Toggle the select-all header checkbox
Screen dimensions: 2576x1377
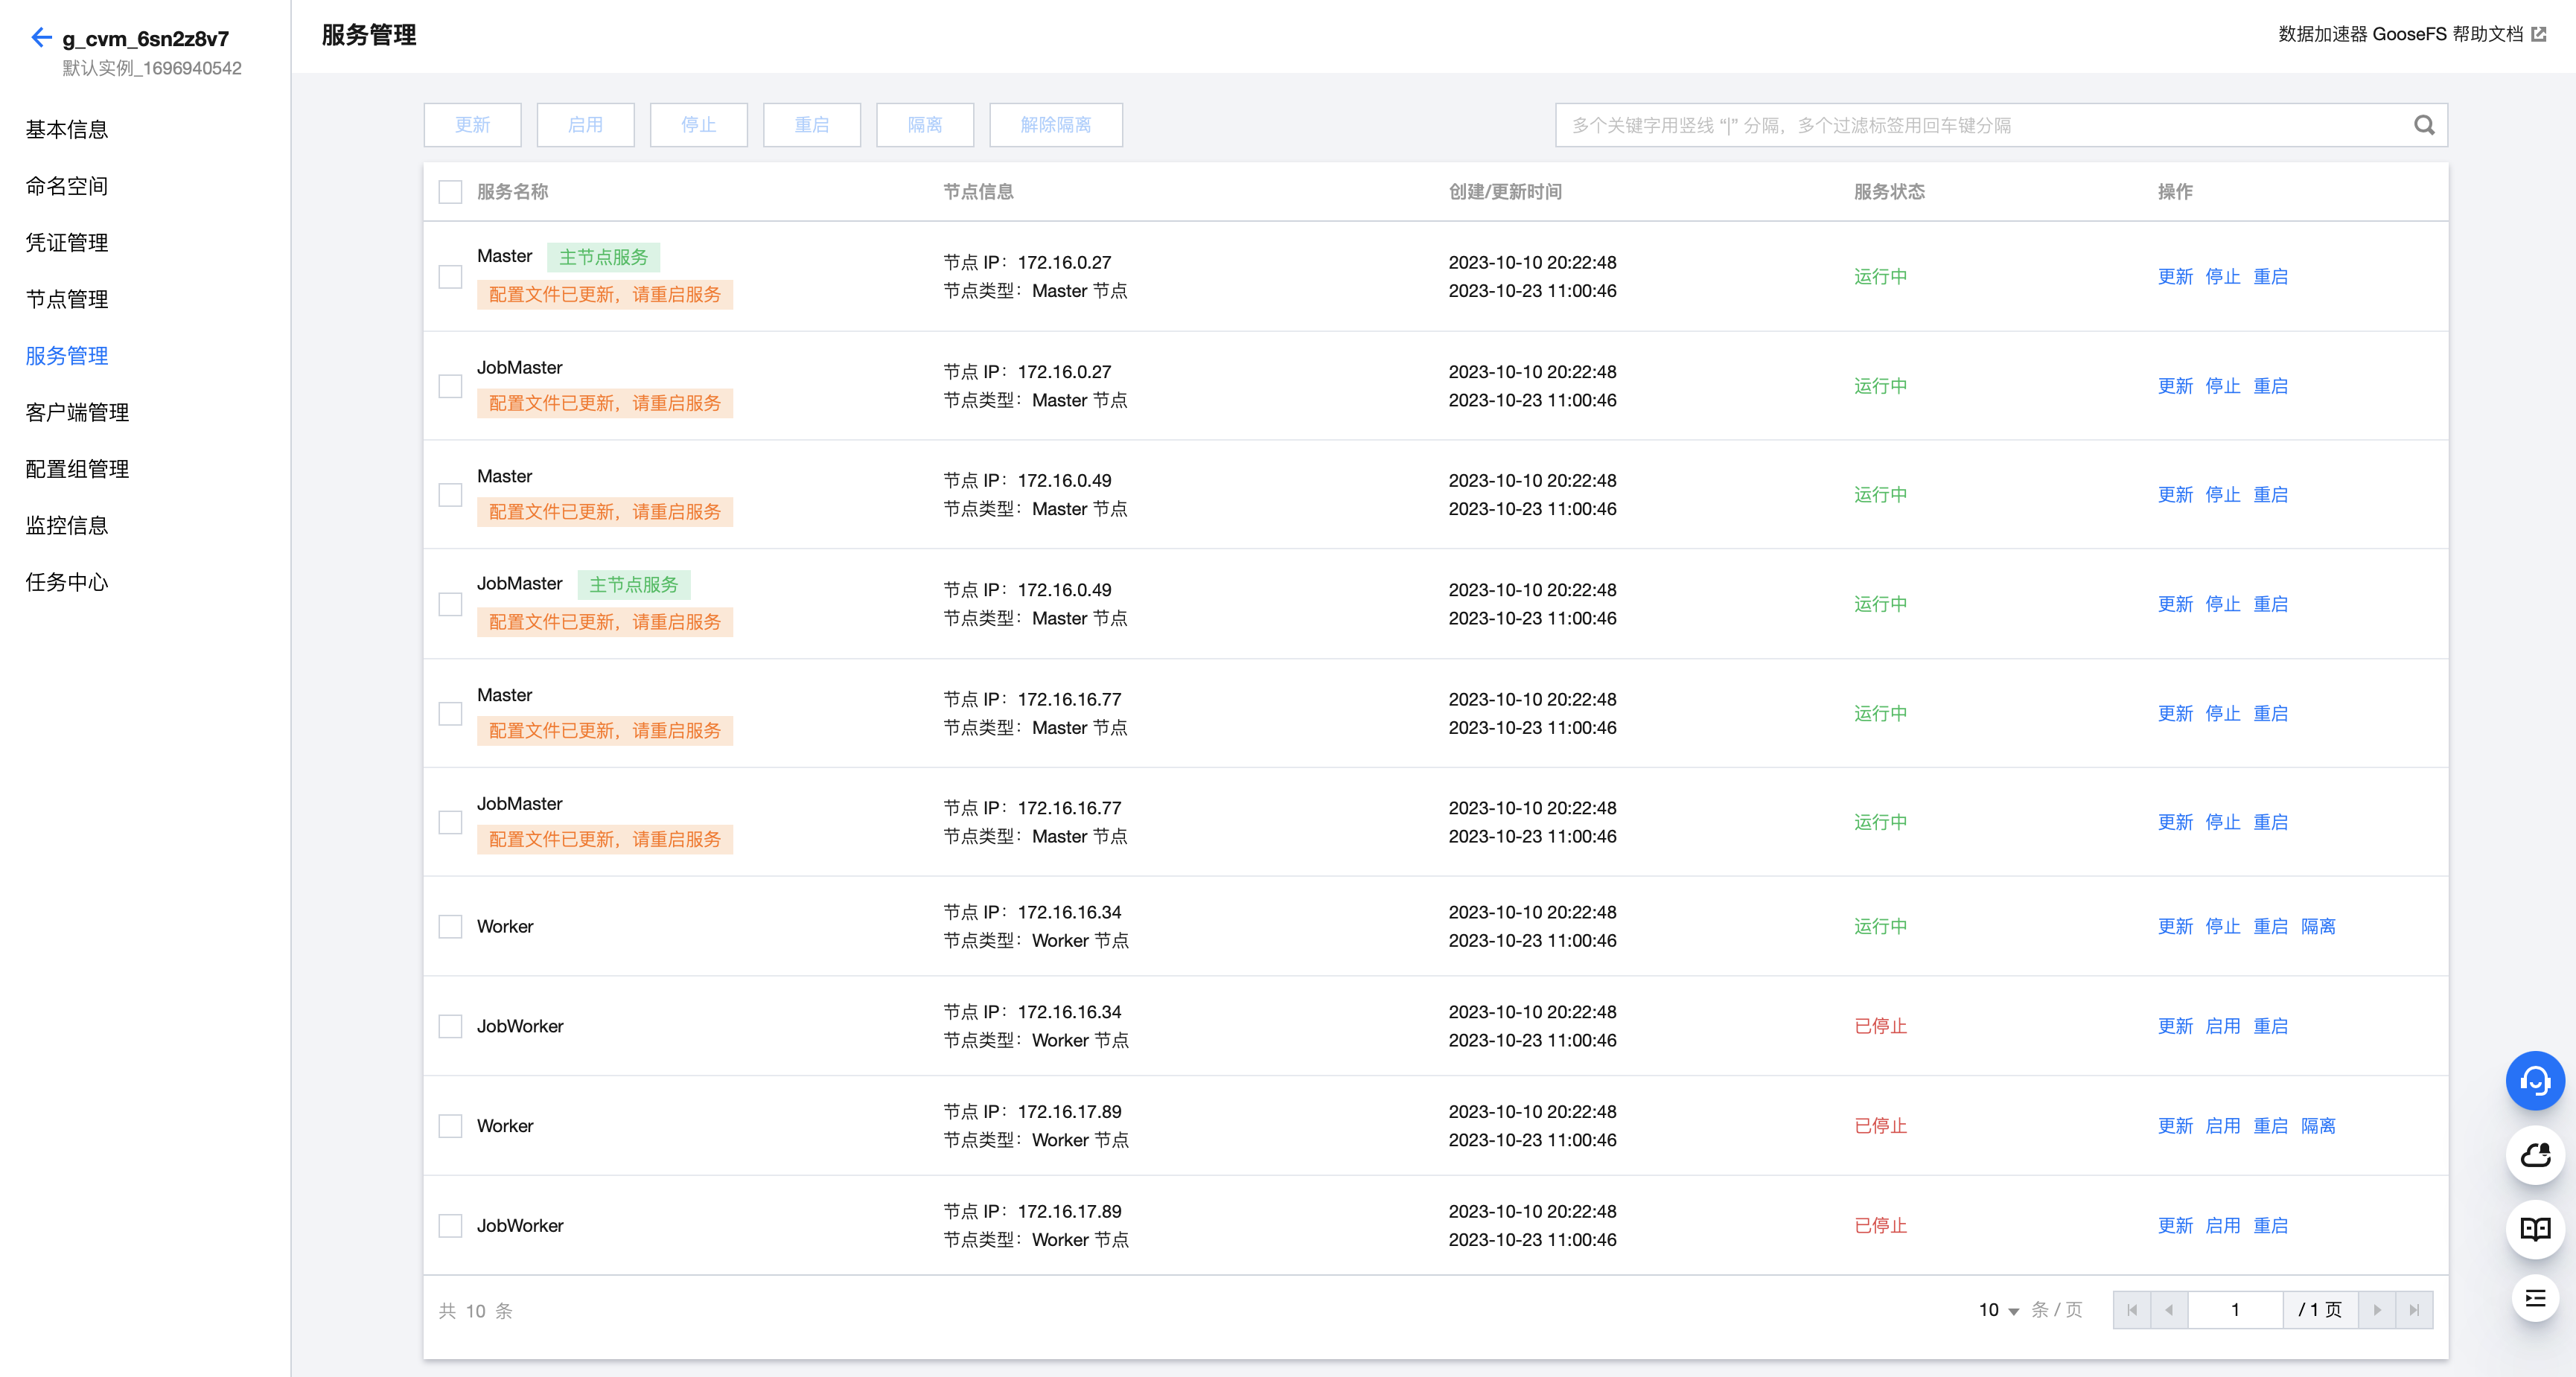(x=450, y=192)
